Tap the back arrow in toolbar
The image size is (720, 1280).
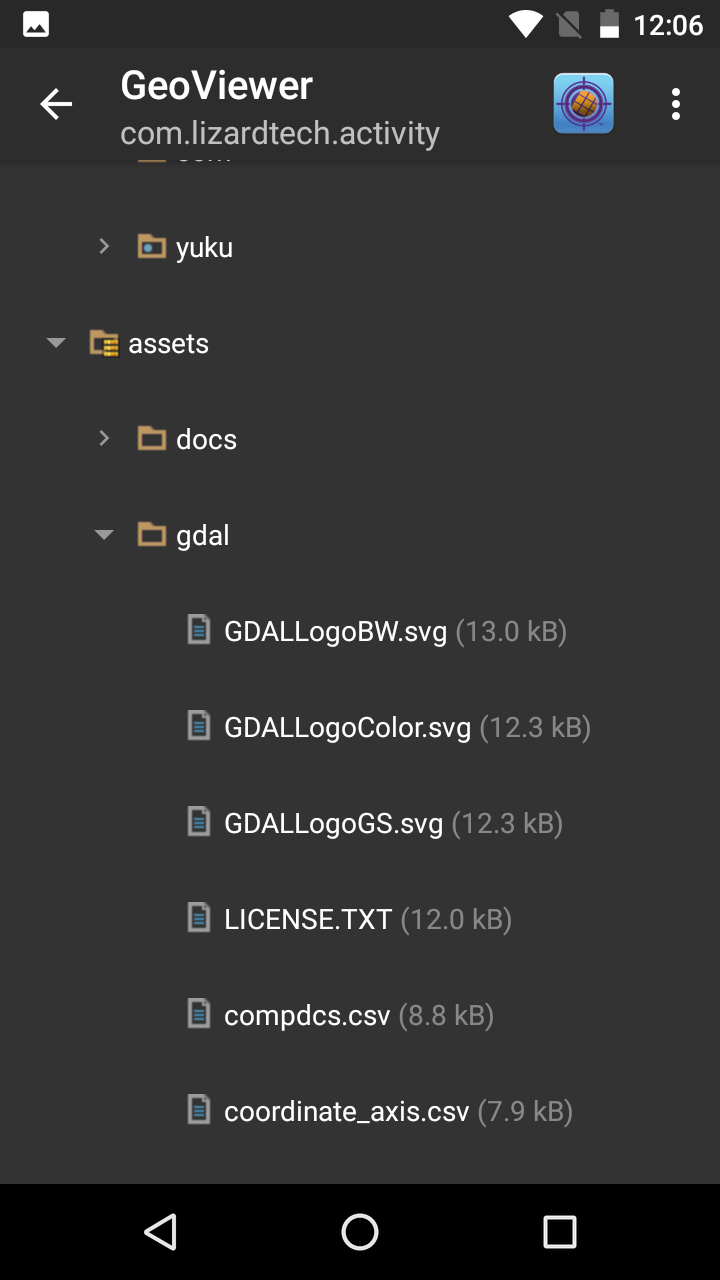pyautogui.click(x=56, y=104)
